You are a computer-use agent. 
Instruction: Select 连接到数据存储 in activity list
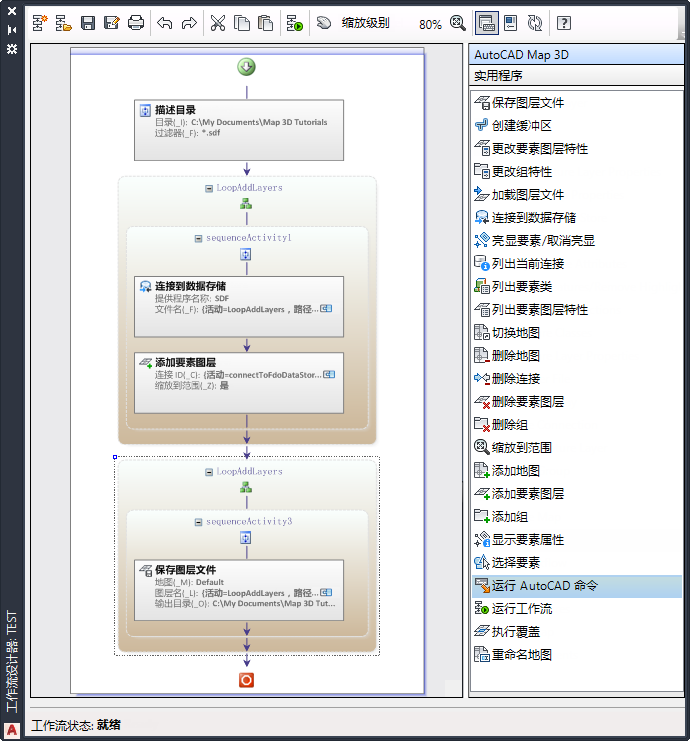(x=577, y=217)
